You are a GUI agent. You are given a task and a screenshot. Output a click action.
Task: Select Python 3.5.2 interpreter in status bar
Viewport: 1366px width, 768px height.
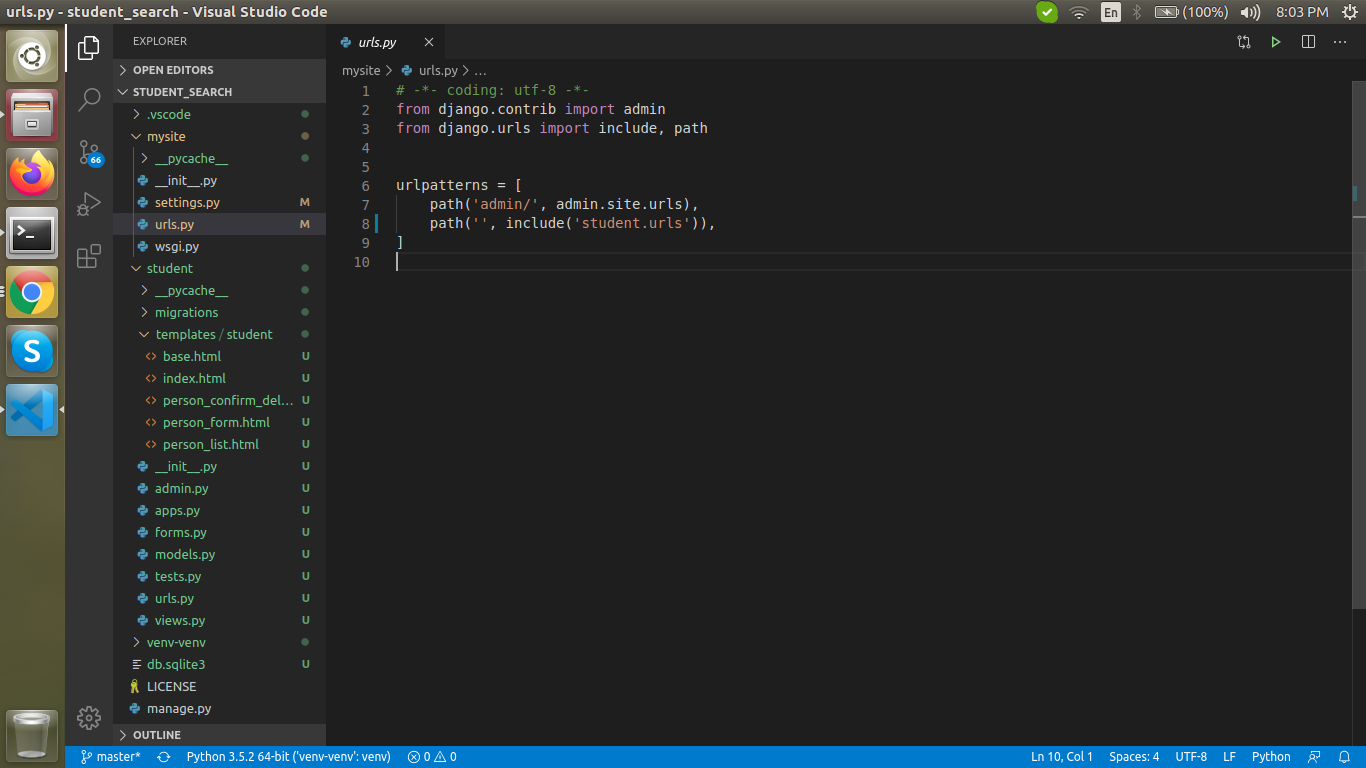click(x=288, y=757)
